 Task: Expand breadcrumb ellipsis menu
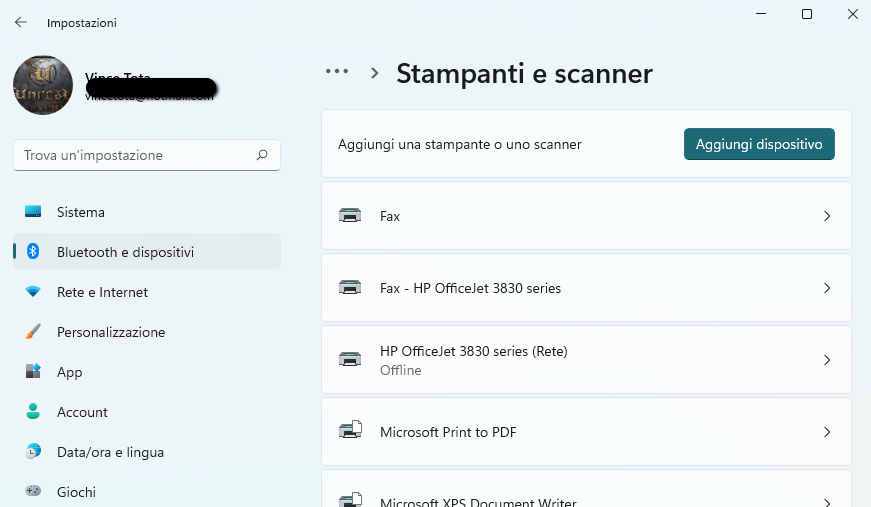tap(337, 71)
